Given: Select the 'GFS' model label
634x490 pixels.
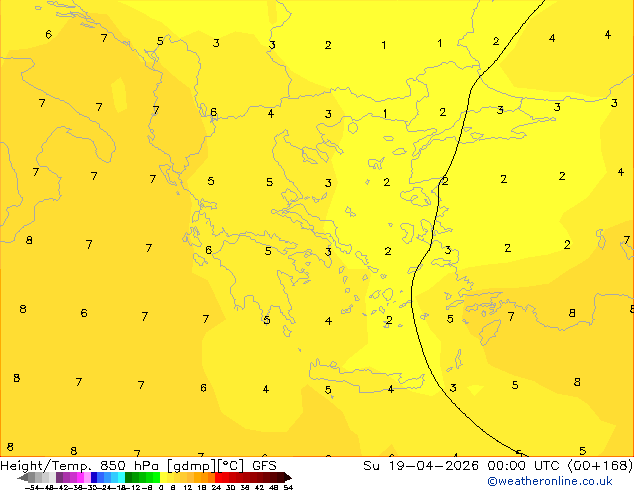Looking at the screenshot, I should (x=264, y=466).
